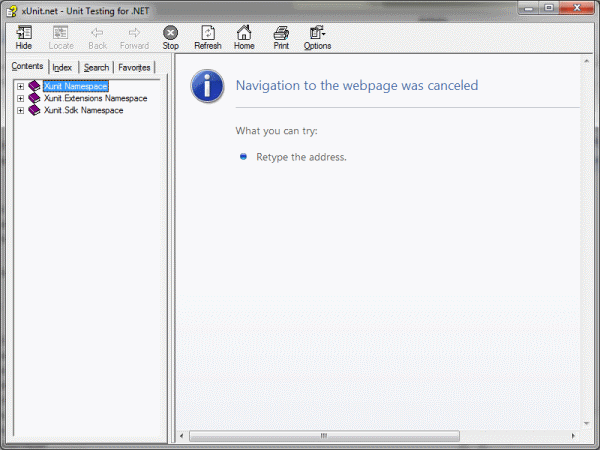Screen dimensions: 600x450
Task: Expand the Xunit.Extensions Namespace node
Action: [20, 98]
